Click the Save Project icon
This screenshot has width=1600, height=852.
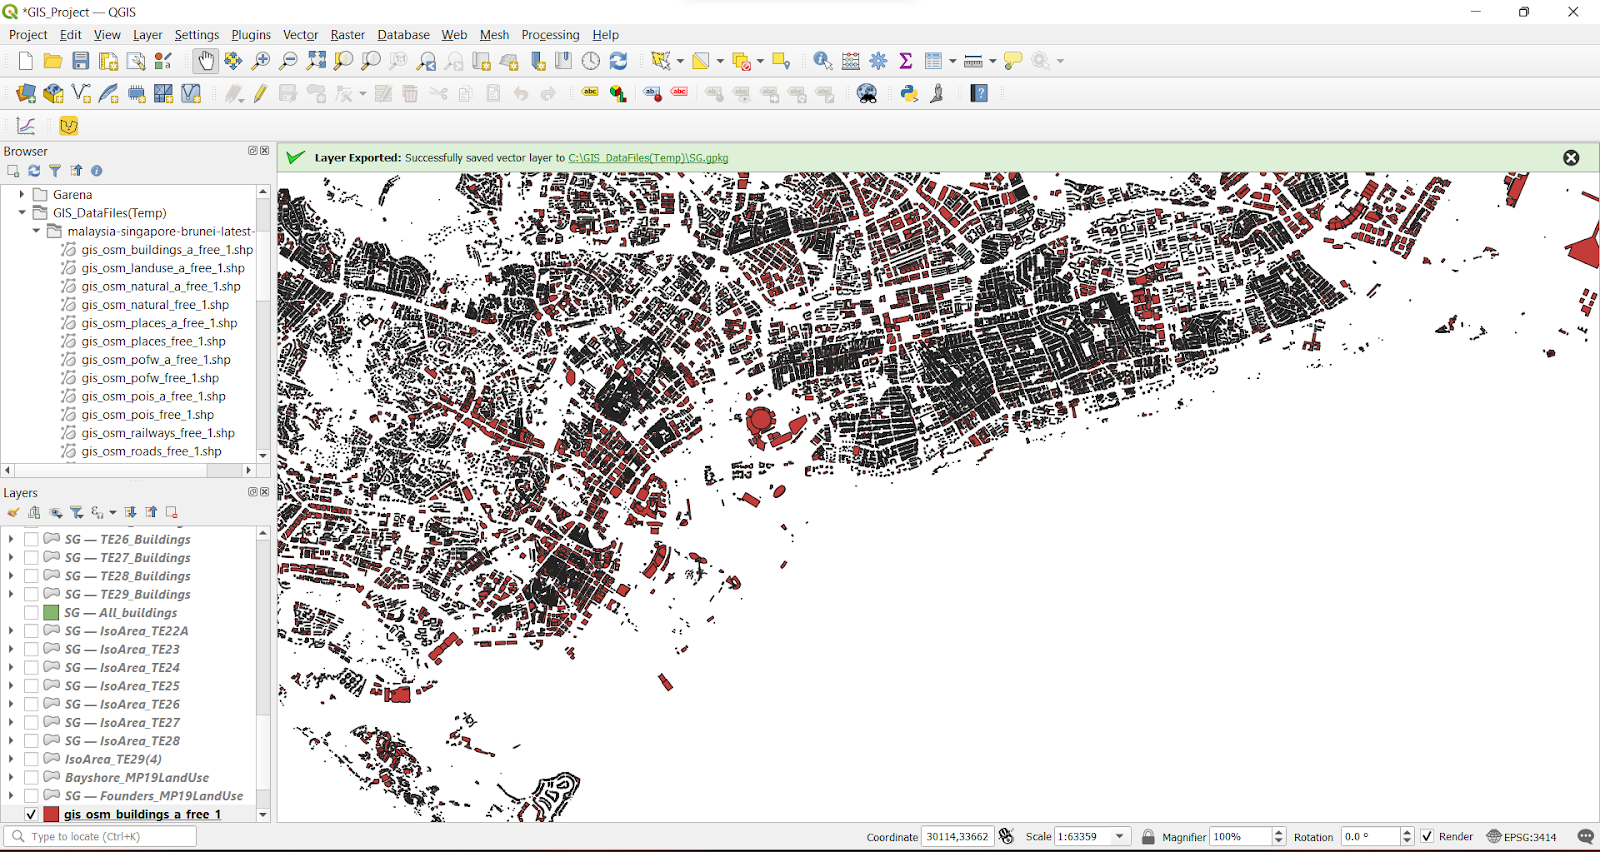click(x=81, y=61)
